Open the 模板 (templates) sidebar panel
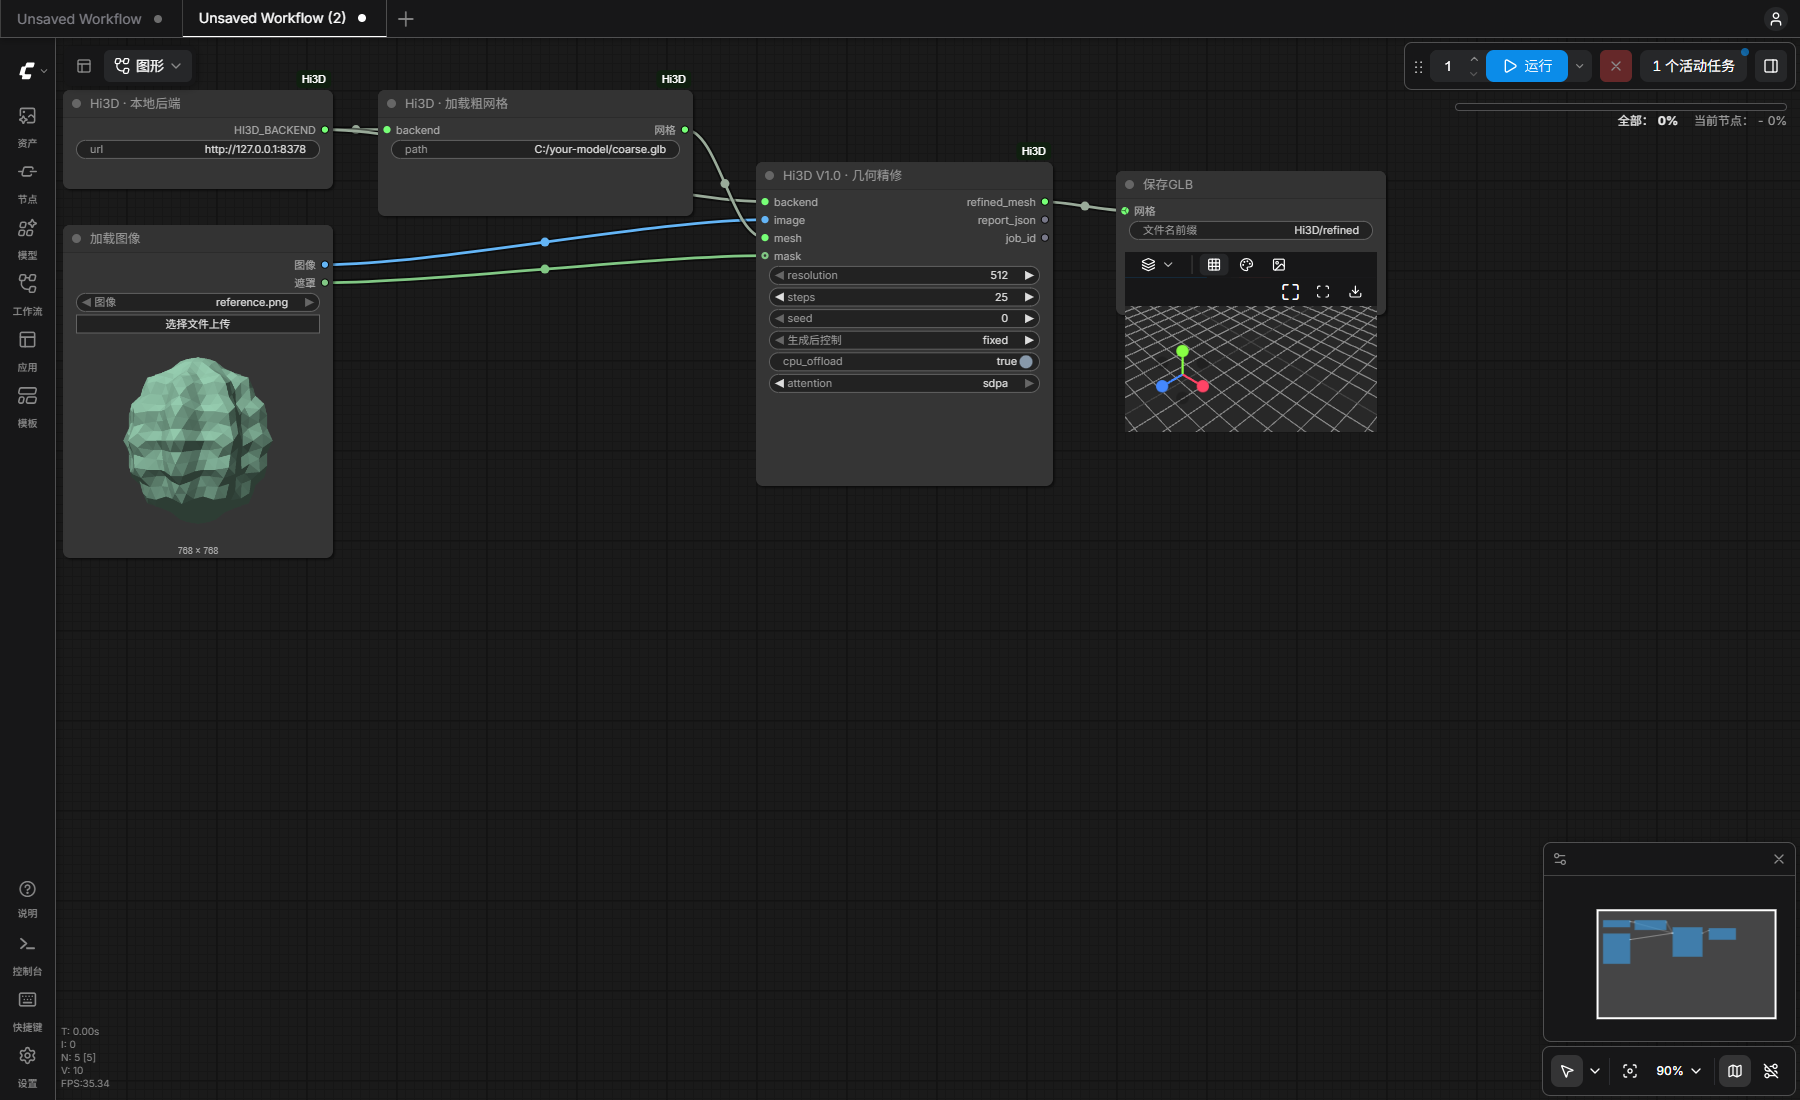The image size is (1800, 1100). click(27, 405)
